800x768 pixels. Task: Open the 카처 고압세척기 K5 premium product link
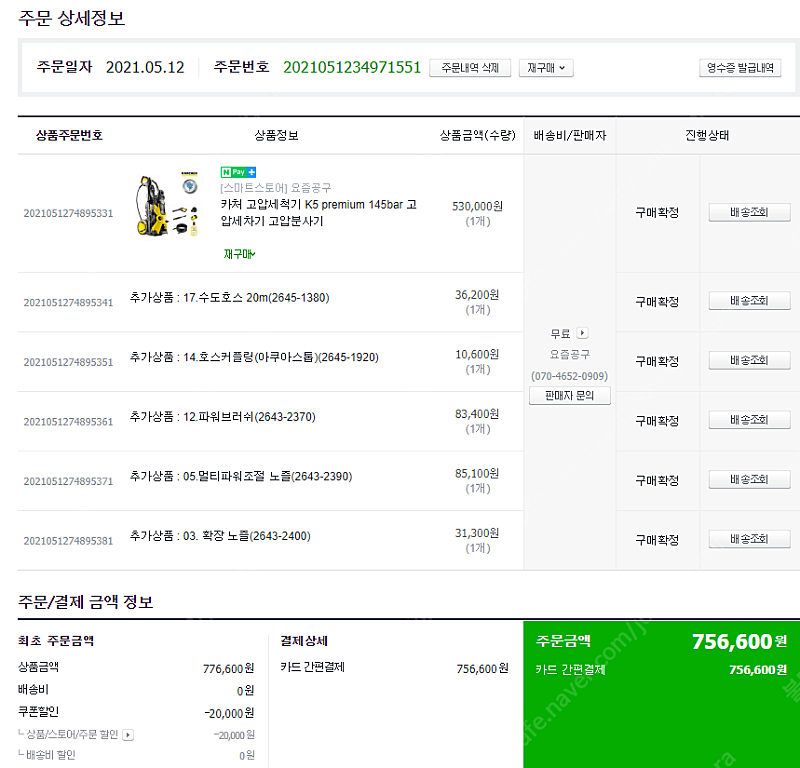click(318, 213)
